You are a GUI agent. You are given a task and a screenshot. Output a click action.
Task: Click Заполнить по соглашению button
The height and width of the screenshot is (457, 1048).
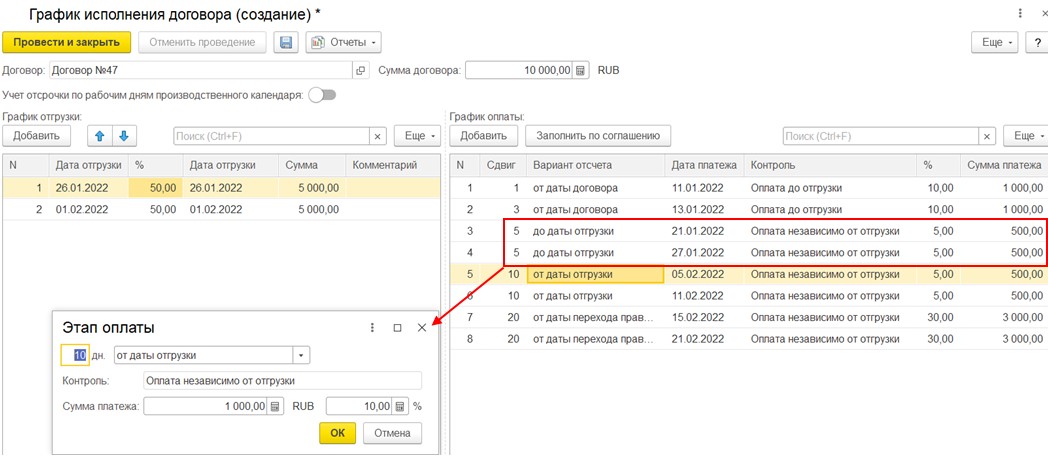[x=597, y=136]
